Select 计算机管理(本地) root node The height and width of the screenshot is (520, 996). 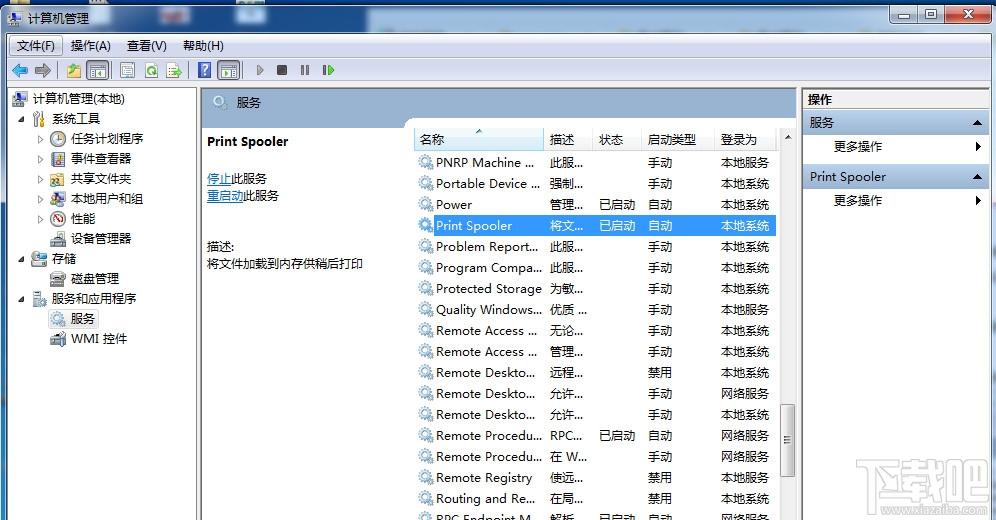click(x=79, y=99)
